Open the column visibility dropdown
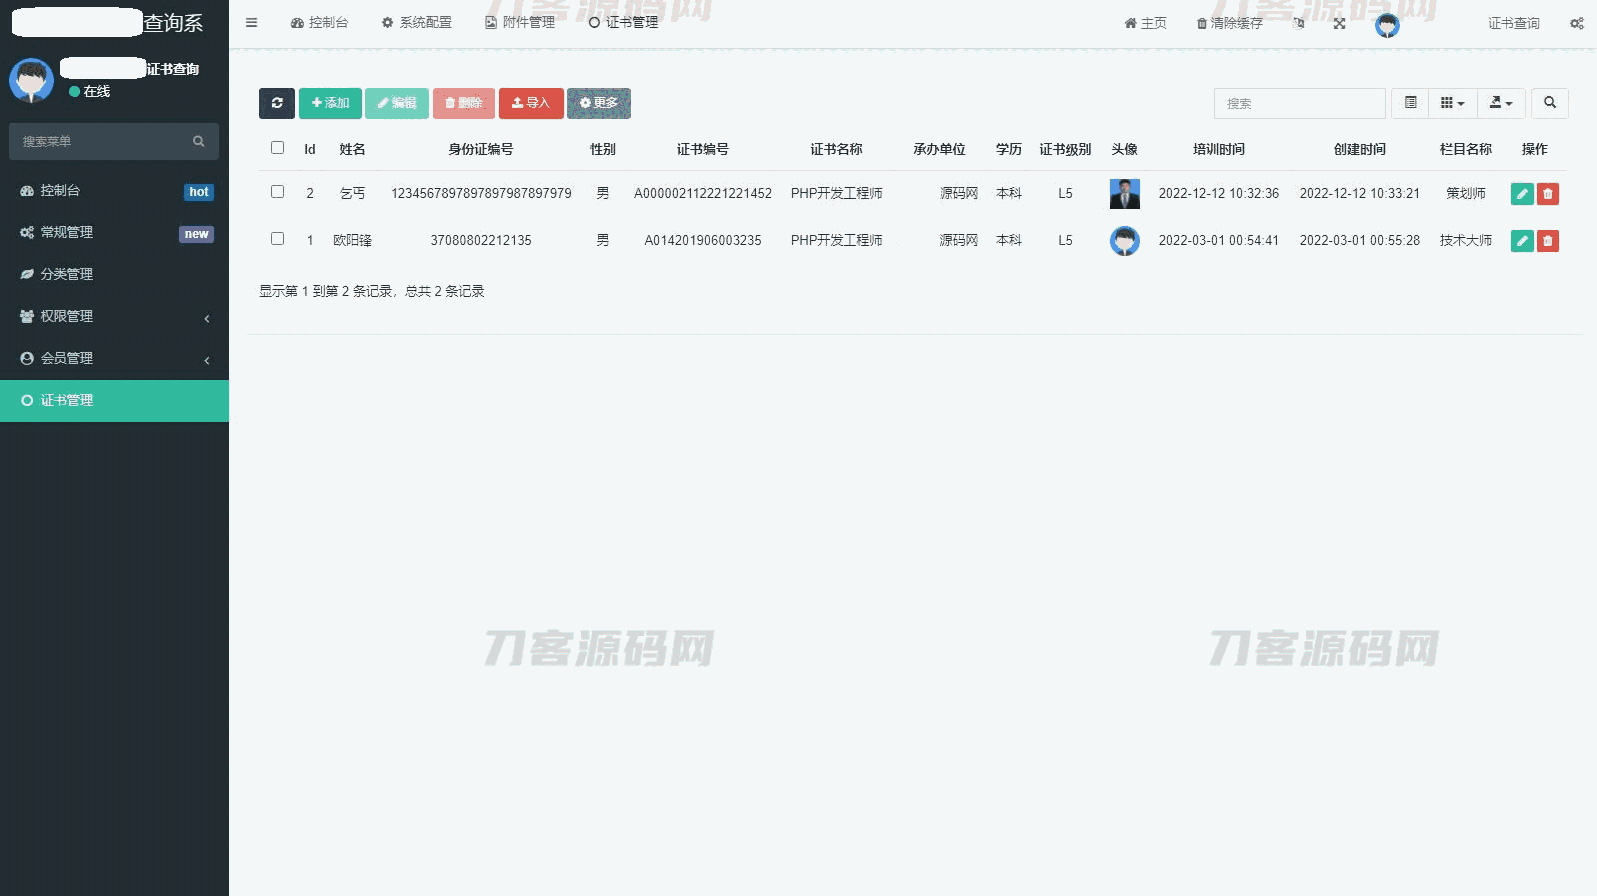This screenshot has width=1597, height=896. [1453, 103]
